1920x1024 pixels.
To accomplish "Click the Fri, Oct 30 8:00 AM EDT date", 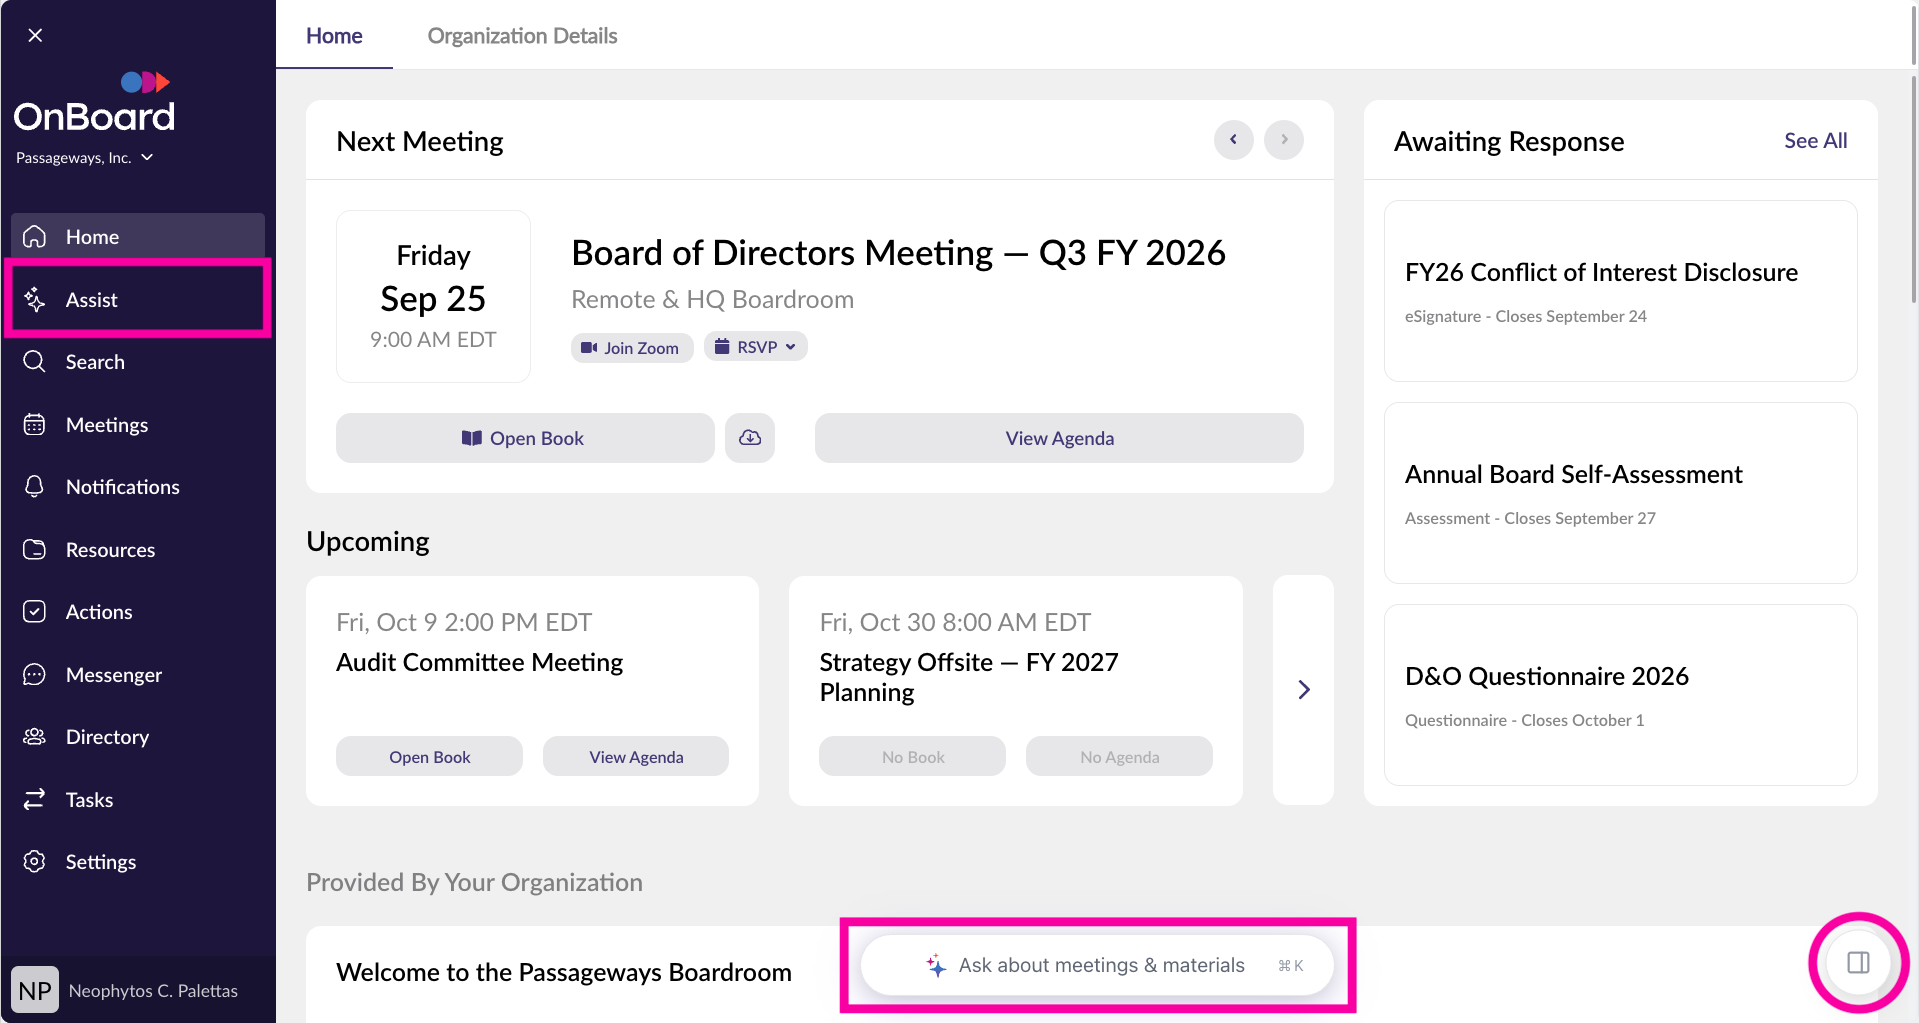I will tap(955, 622).
